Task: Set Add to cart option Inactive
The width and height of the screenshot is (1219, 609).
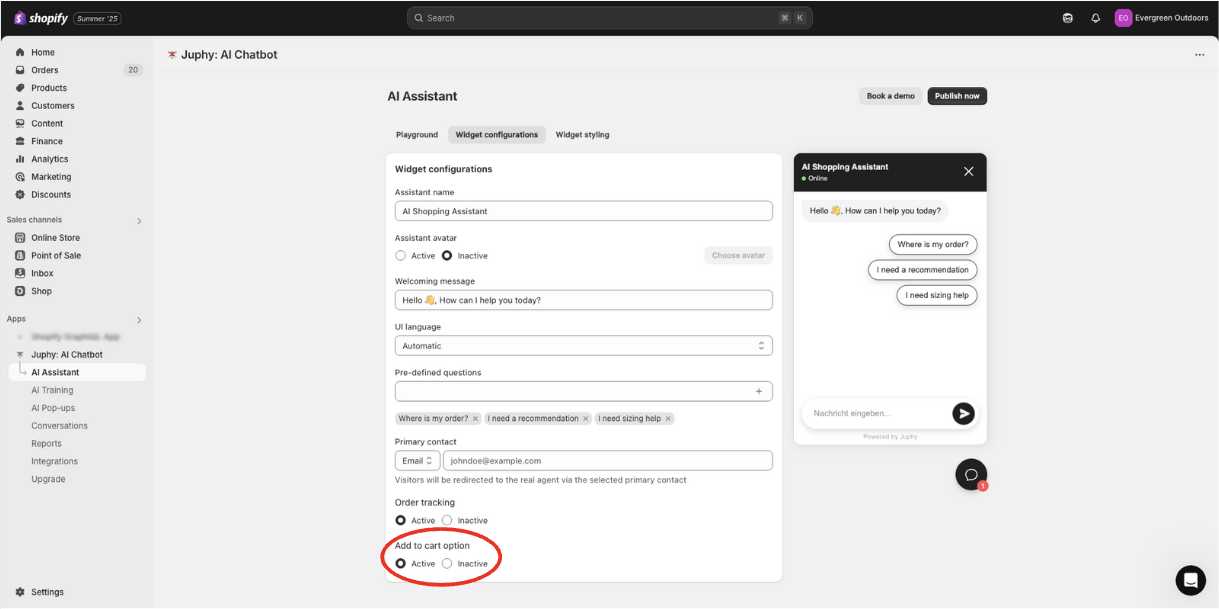Action: pos(447,564)
